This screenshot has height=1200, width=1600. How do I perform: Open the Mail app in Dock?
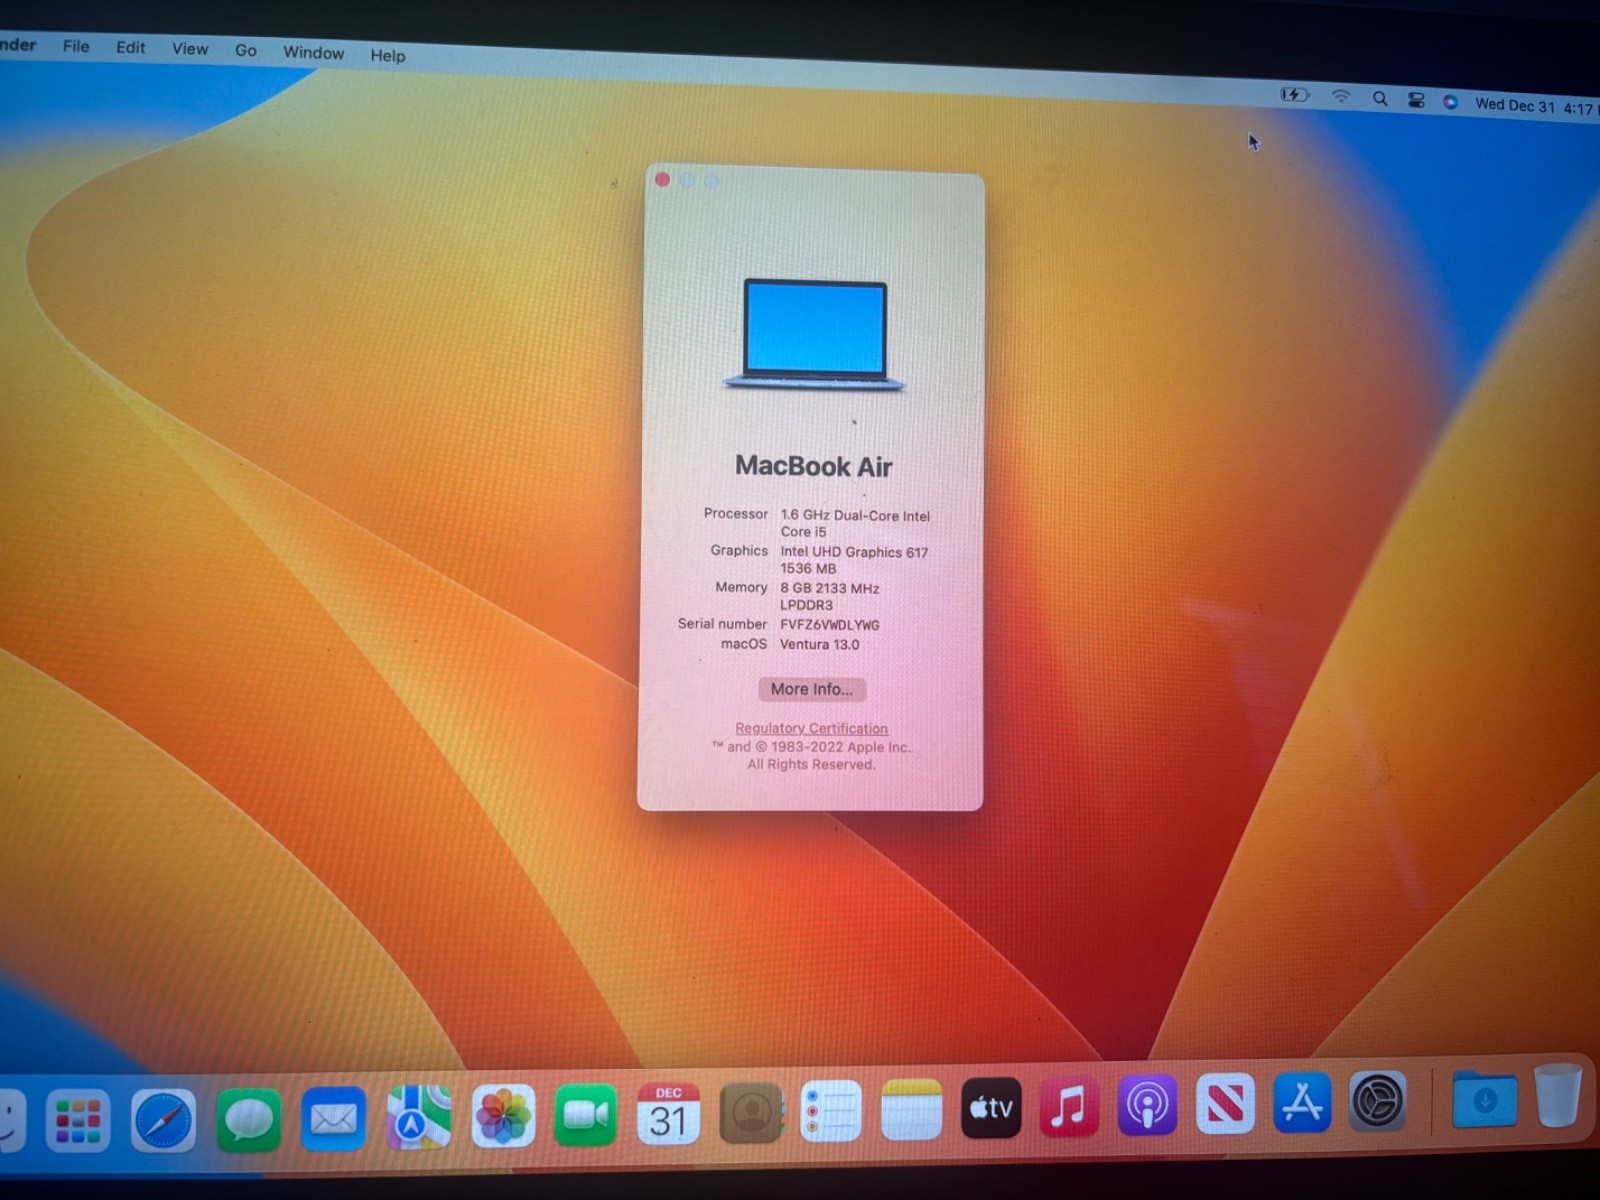tap(333, 1117)
